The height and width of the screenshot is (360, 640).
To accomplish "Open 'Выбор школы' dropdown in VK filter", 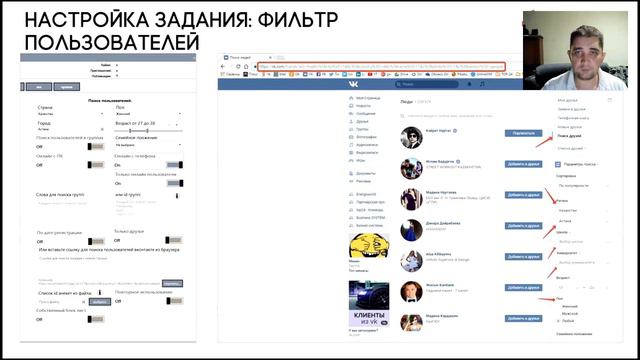I will pyautogui.click(x=584, y=242).
